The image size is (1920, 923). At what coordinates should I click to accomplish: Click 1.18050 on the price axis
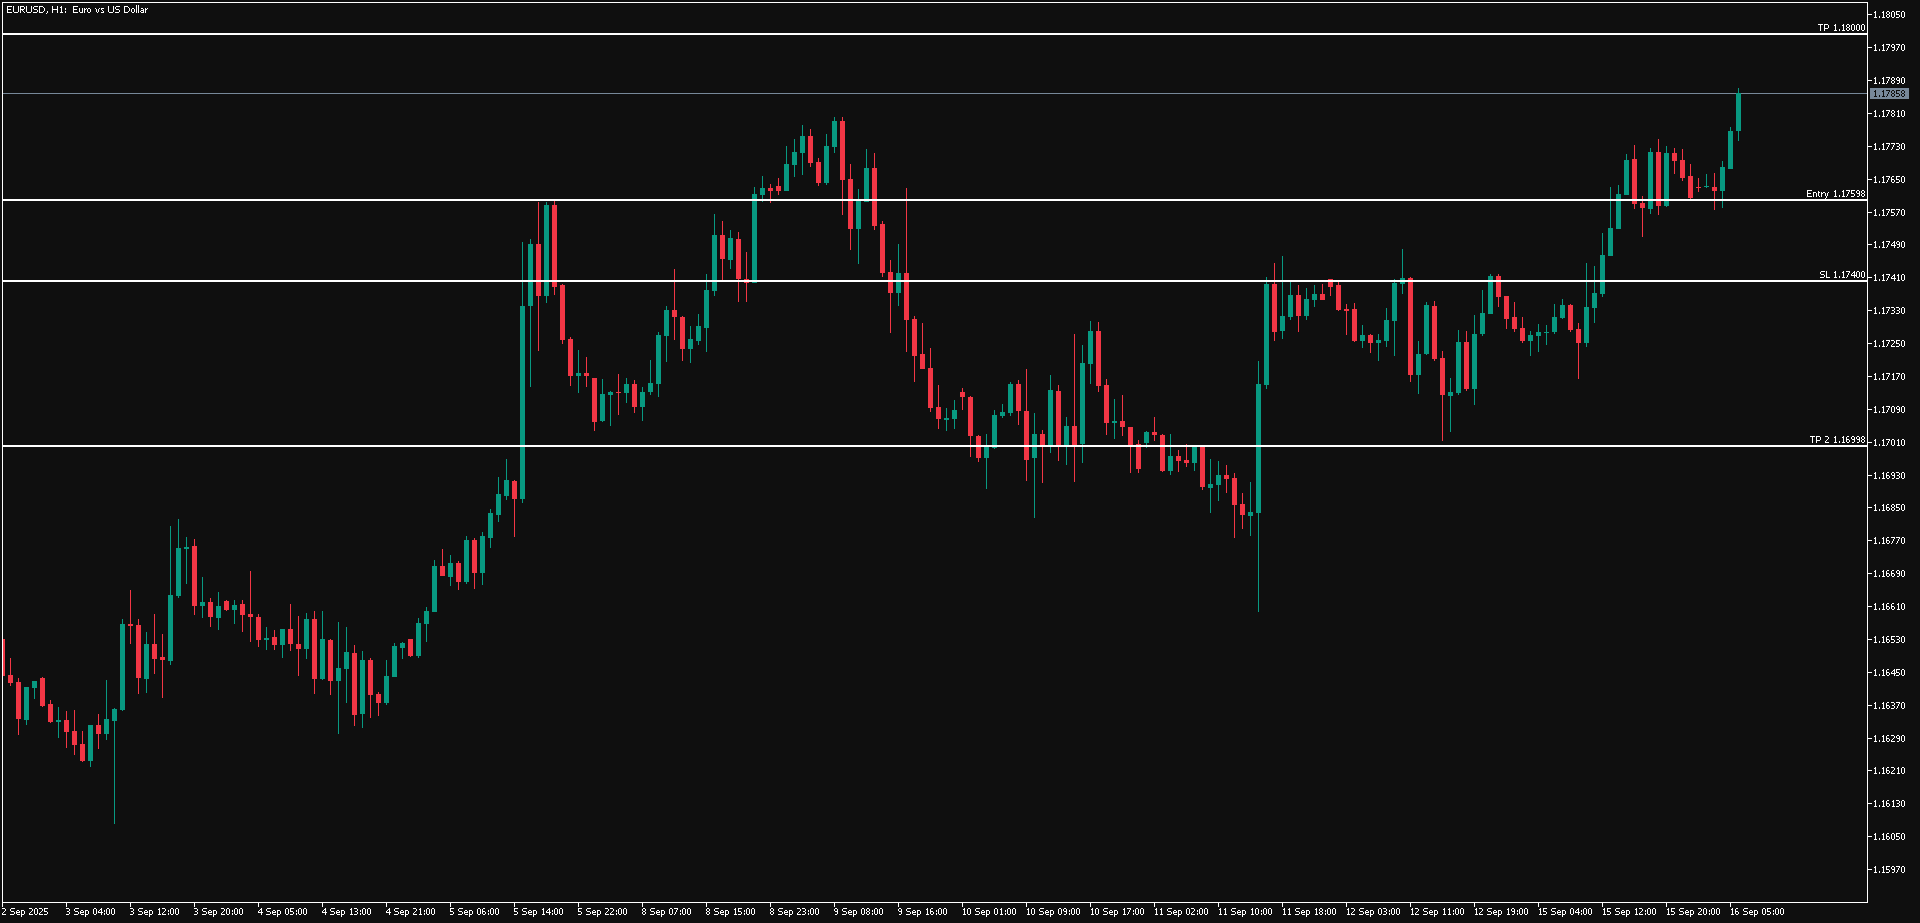(1888, 15)
